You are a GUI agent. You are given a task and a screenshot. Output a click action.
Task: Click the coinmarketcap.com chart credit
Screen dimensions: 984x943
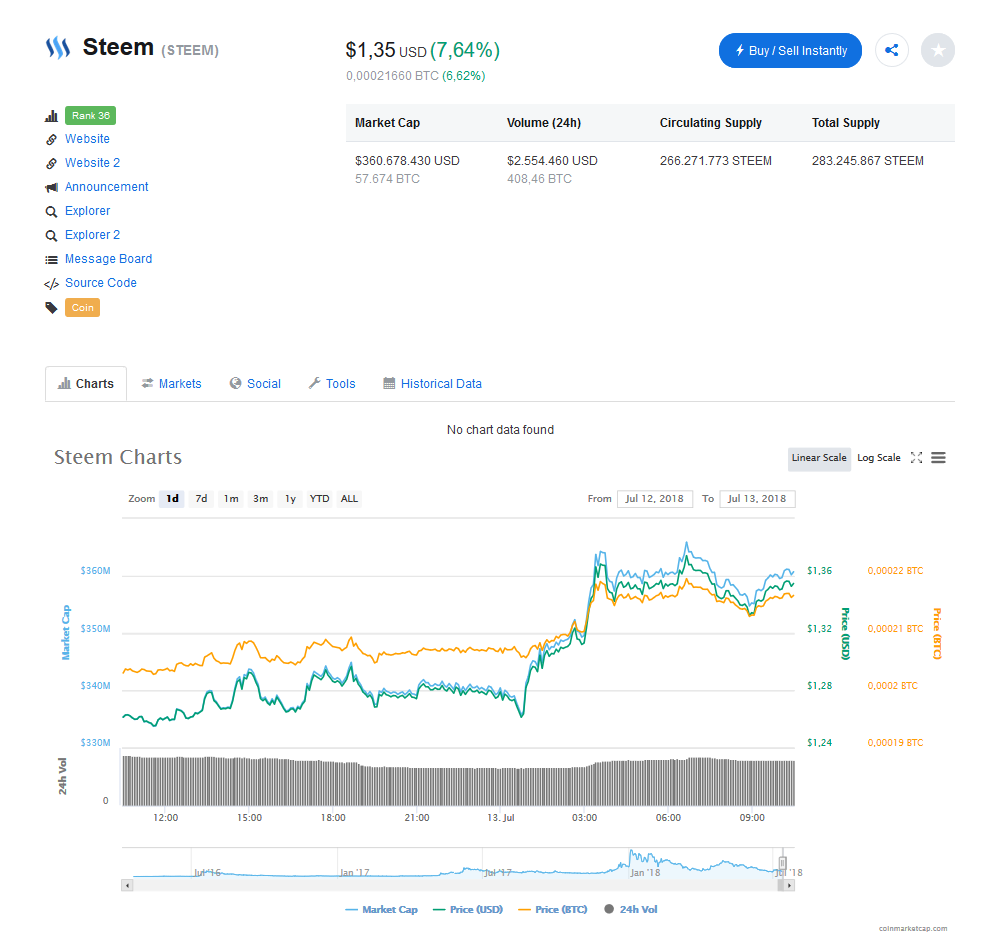912,929
